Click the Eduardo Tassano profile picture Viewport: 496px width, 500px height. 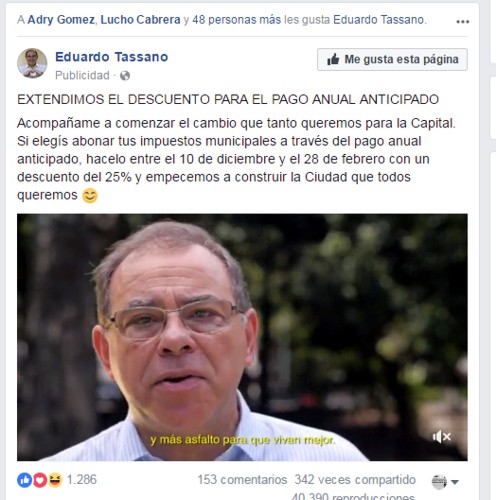(x=32, y=63)
